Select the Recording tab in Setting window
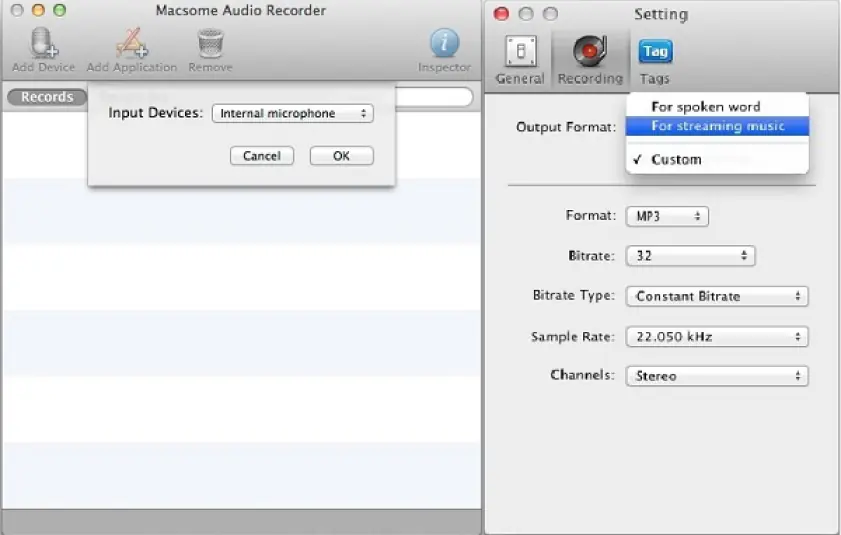This screenshot has width=841, height=535. pos(590,60)
